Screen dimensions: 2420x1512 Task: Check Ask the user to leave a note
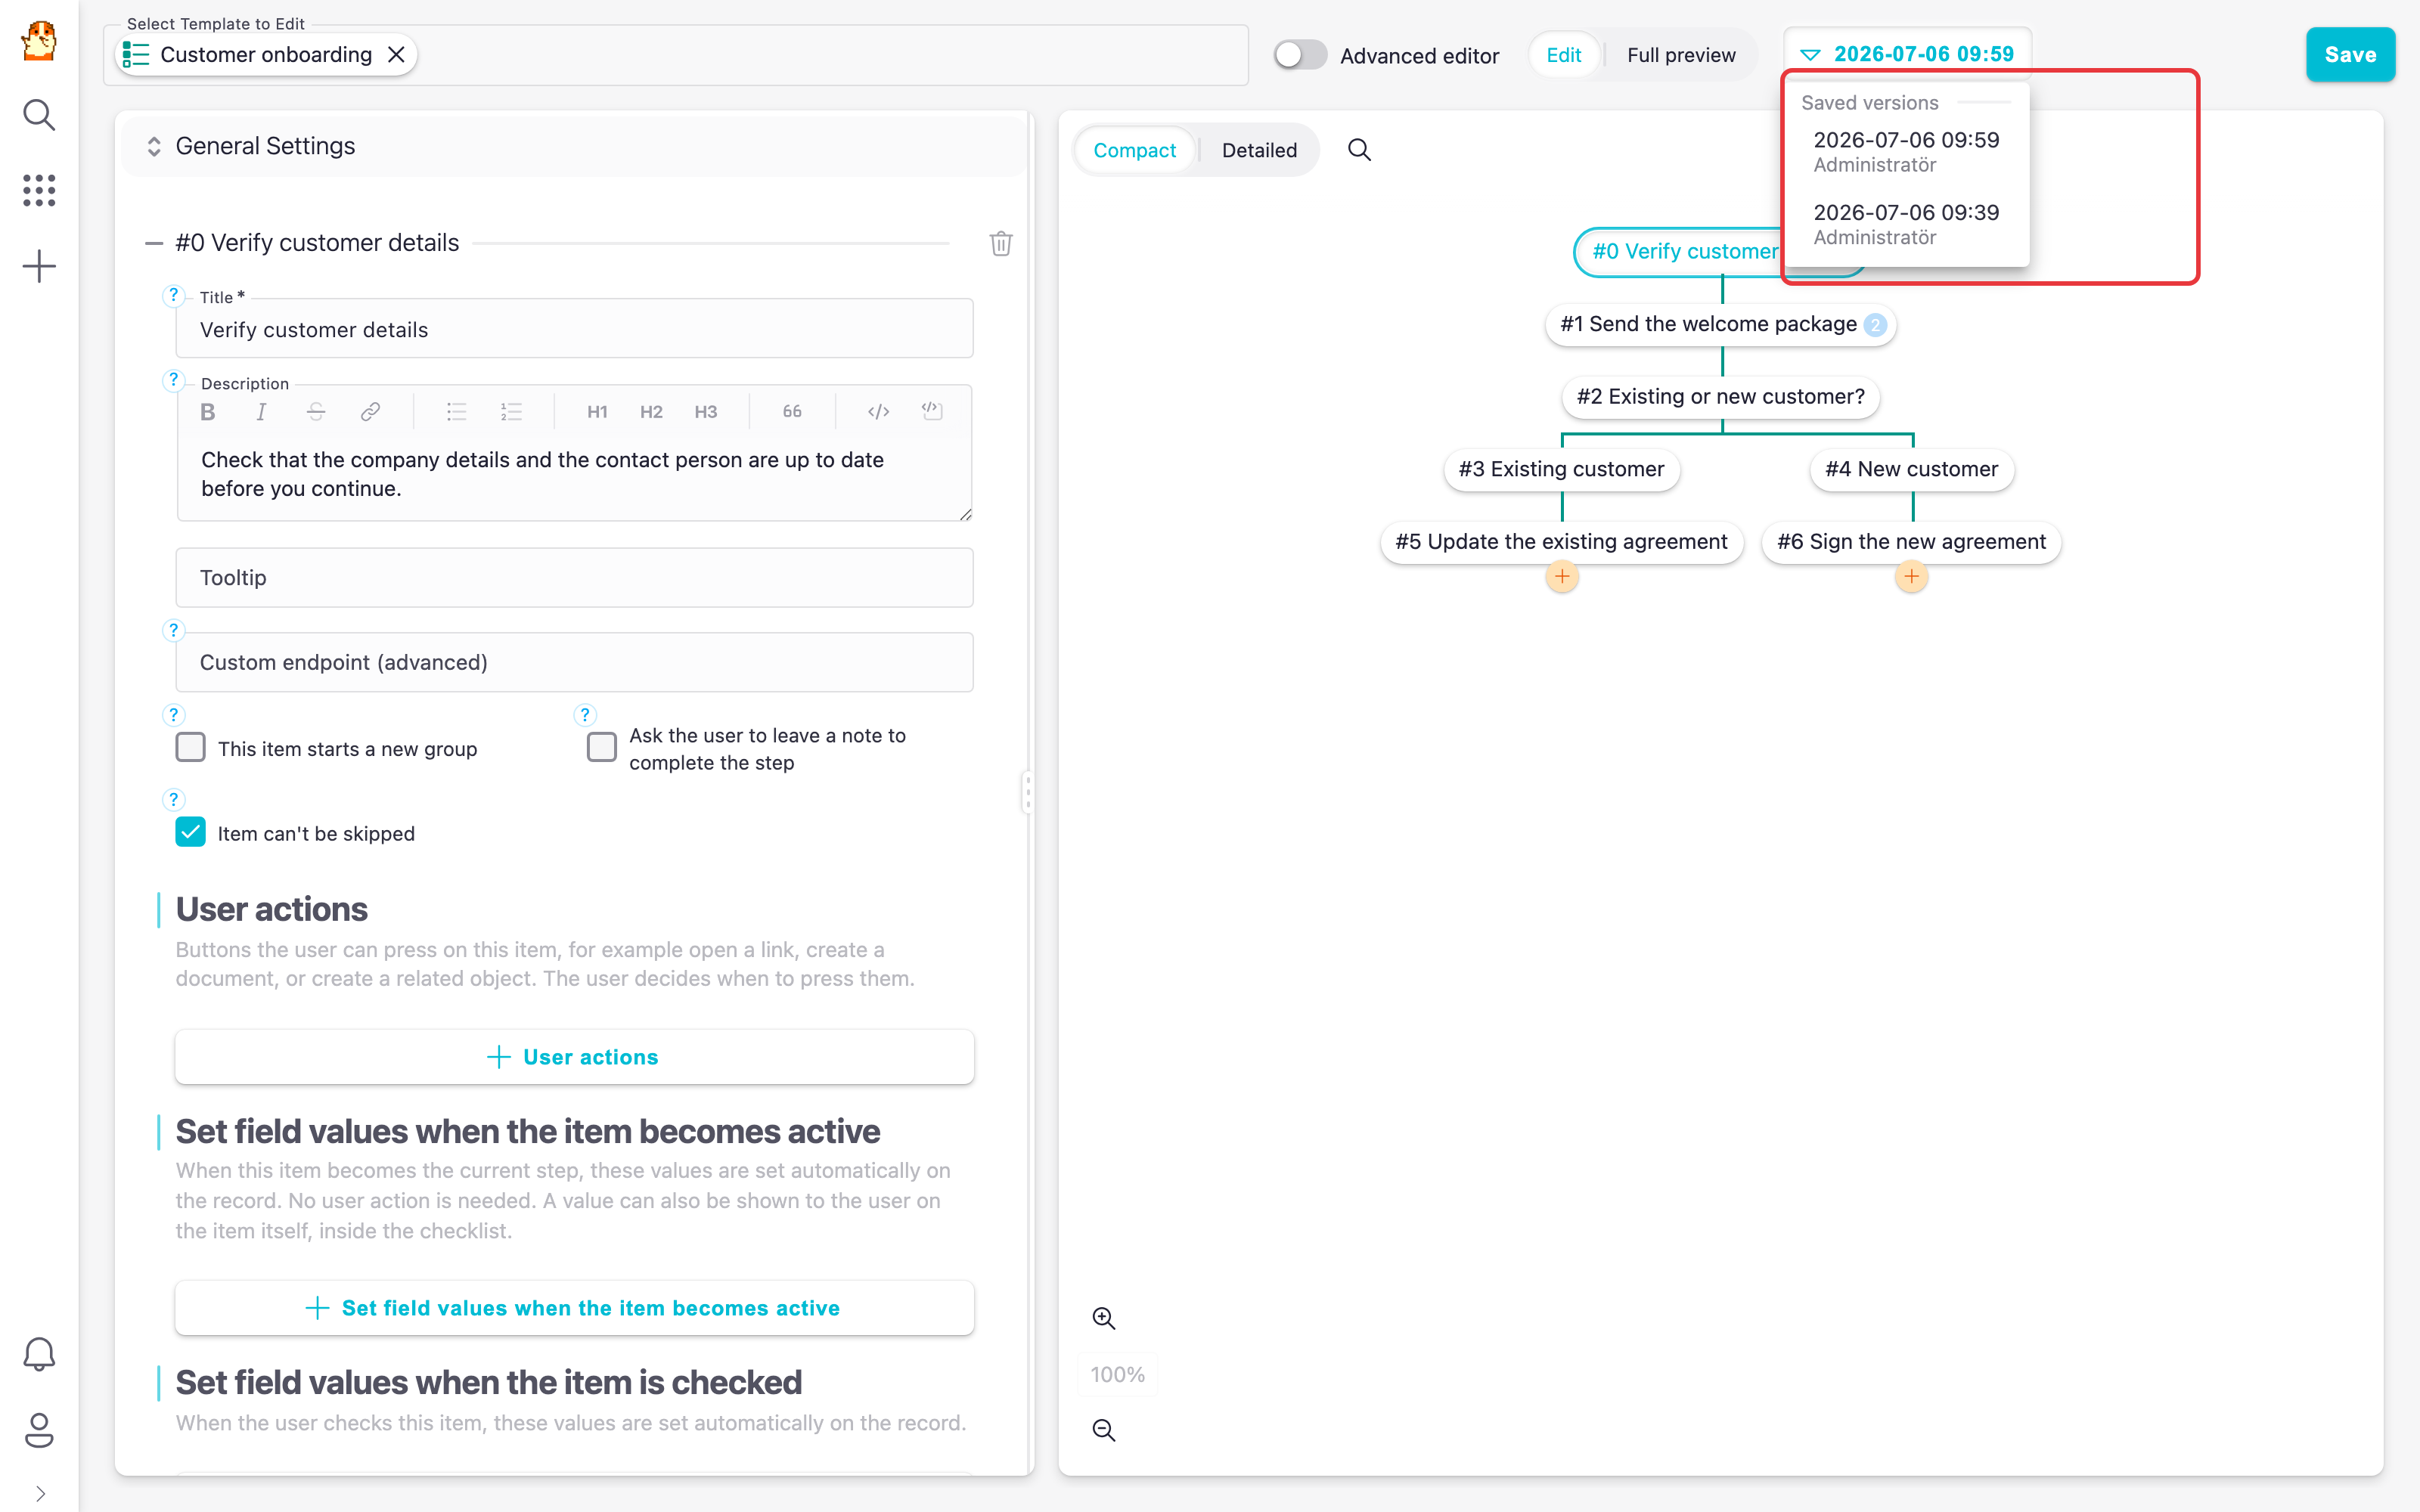(x=602, y=747)
